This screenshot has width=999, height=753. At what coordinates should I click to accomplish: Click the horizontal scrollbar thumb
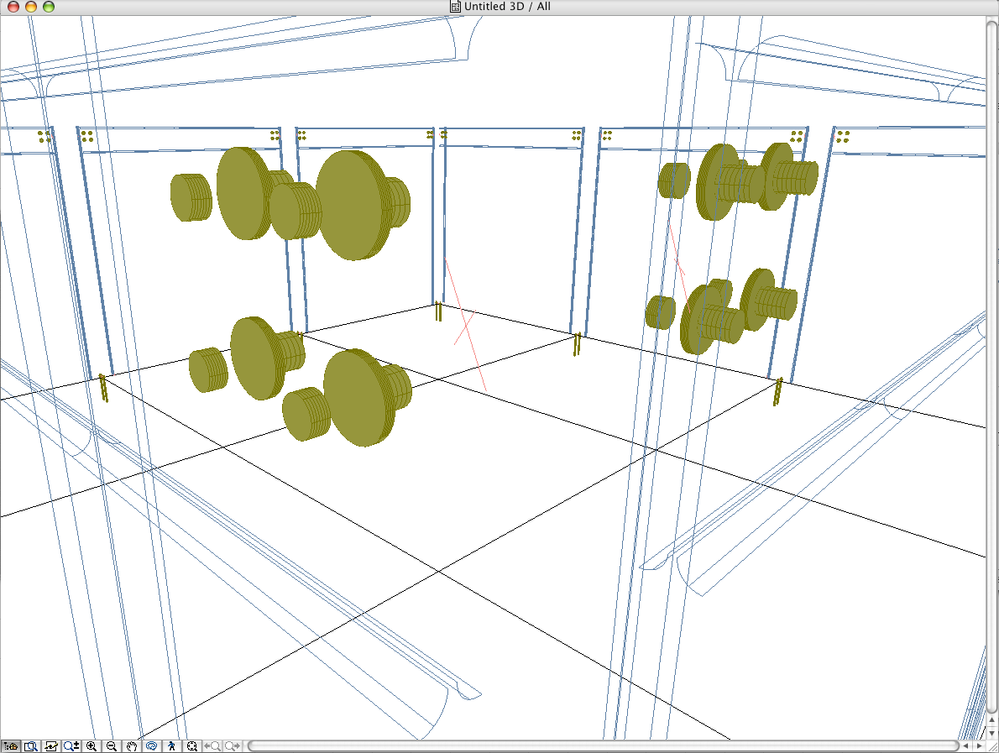[x=603, y=746]
